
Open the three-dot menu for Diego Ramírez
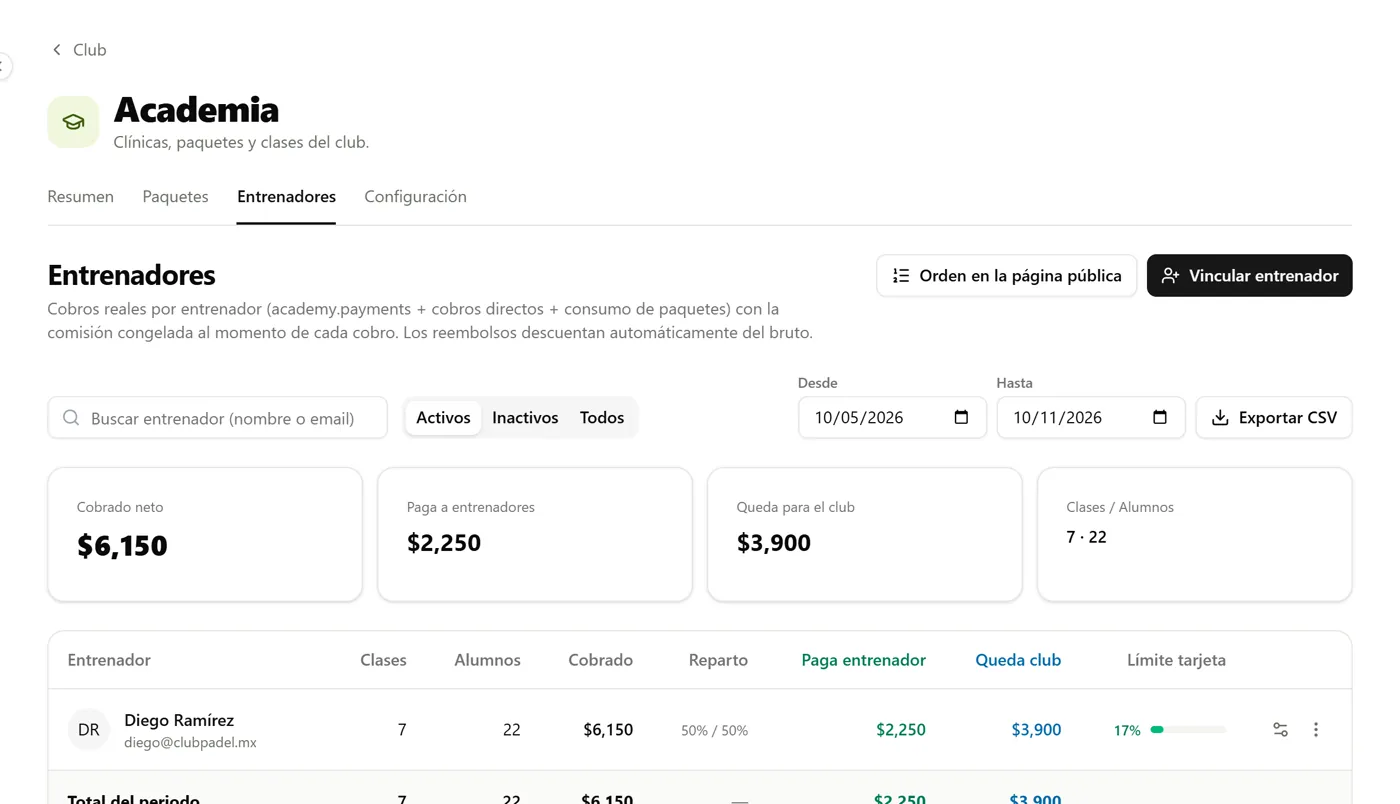tap(1316, 730)
